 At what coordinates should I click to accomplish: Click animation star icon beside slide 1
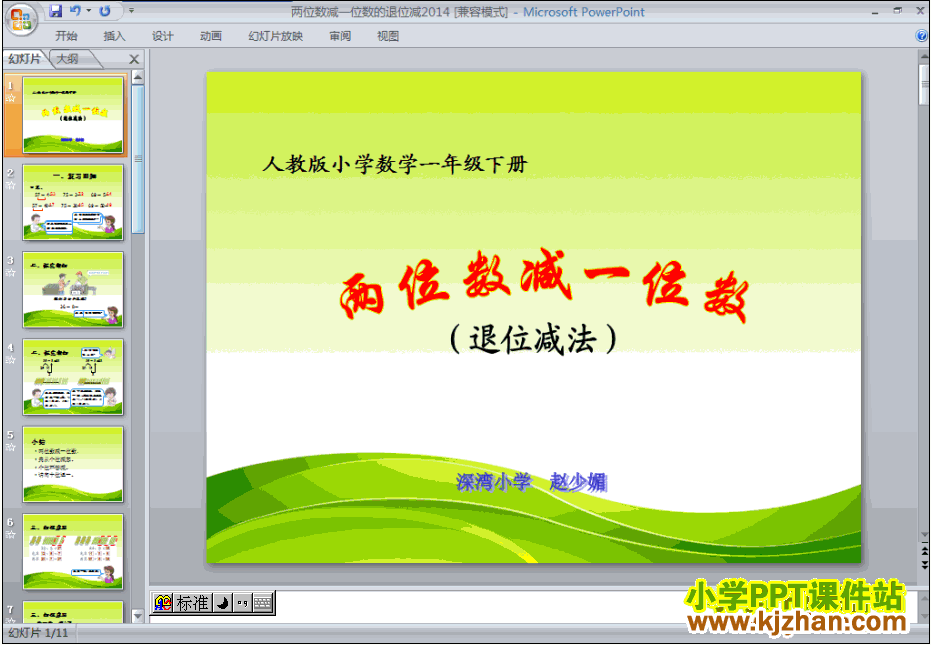tap(11, 98)
